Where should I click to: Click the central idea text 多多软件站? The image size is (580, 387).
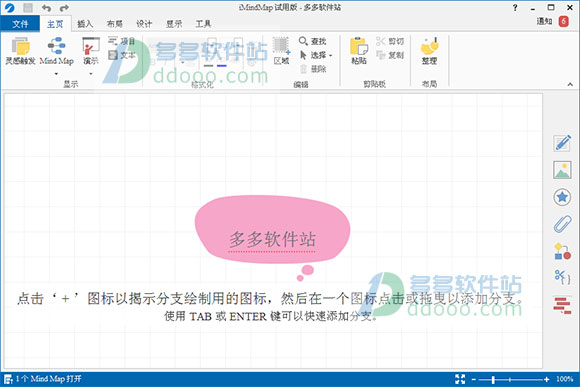(272, 239)
